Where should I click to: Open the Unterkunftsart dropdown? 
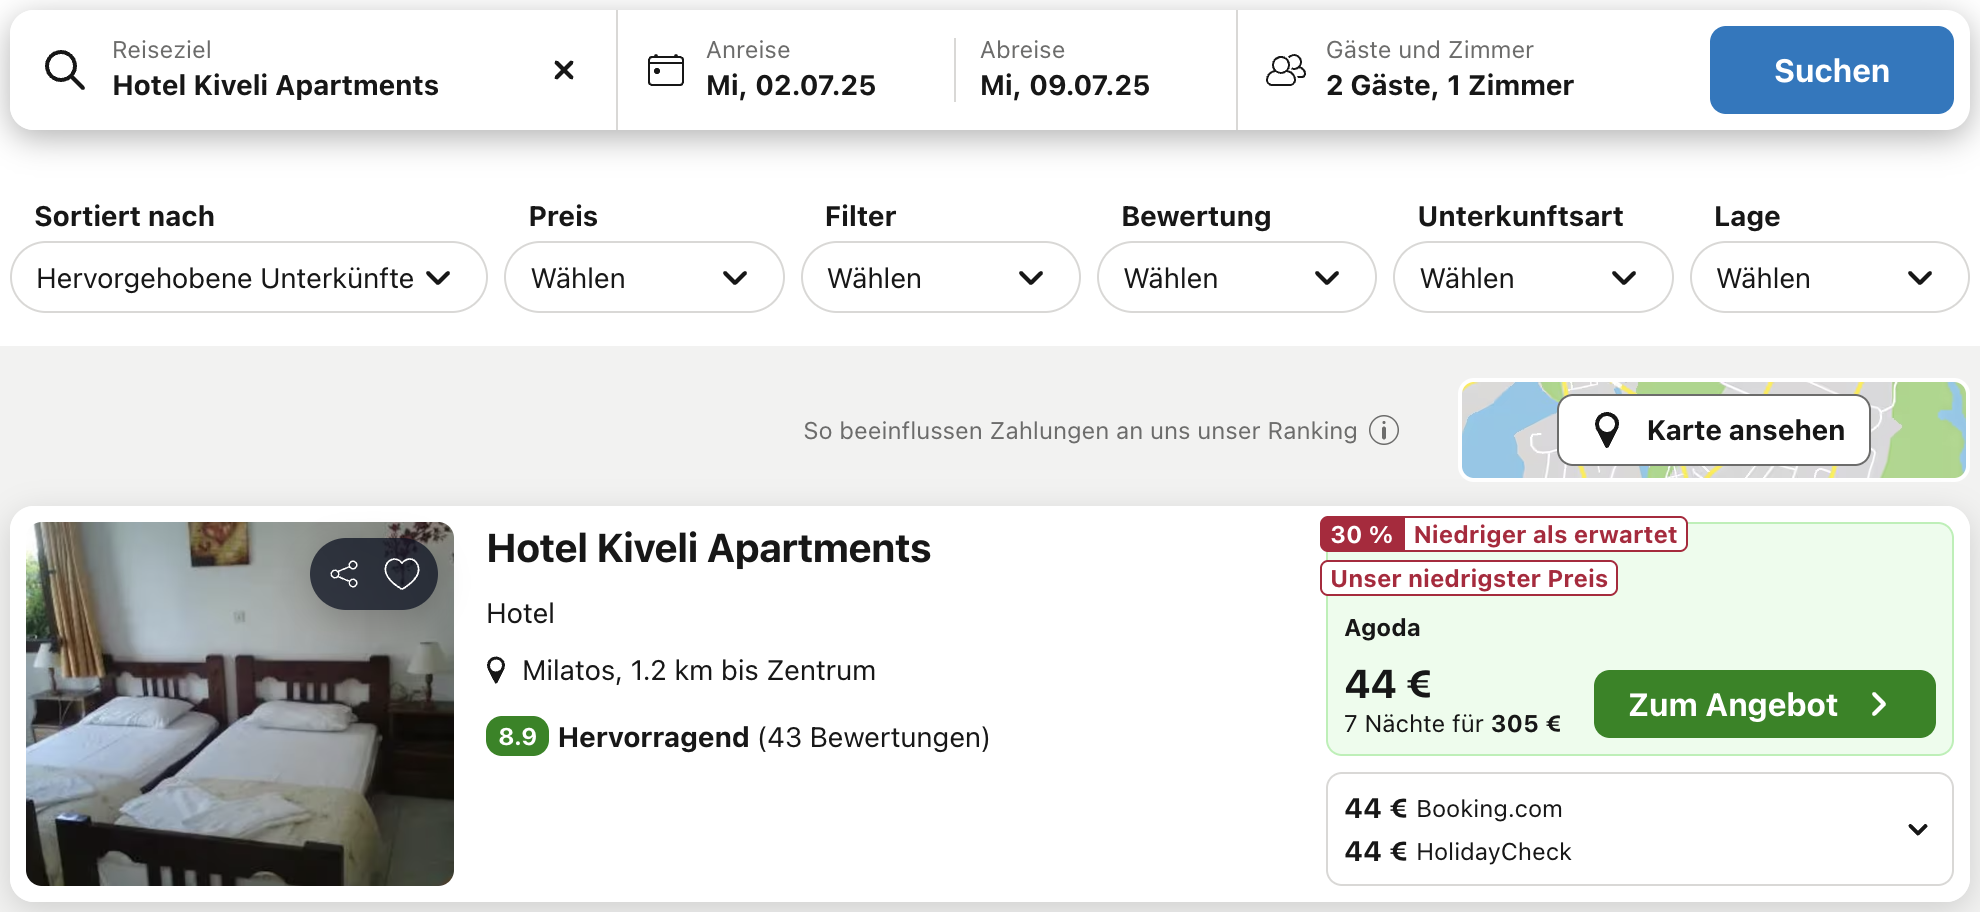pyautogui.click(x=1532, y=278)
